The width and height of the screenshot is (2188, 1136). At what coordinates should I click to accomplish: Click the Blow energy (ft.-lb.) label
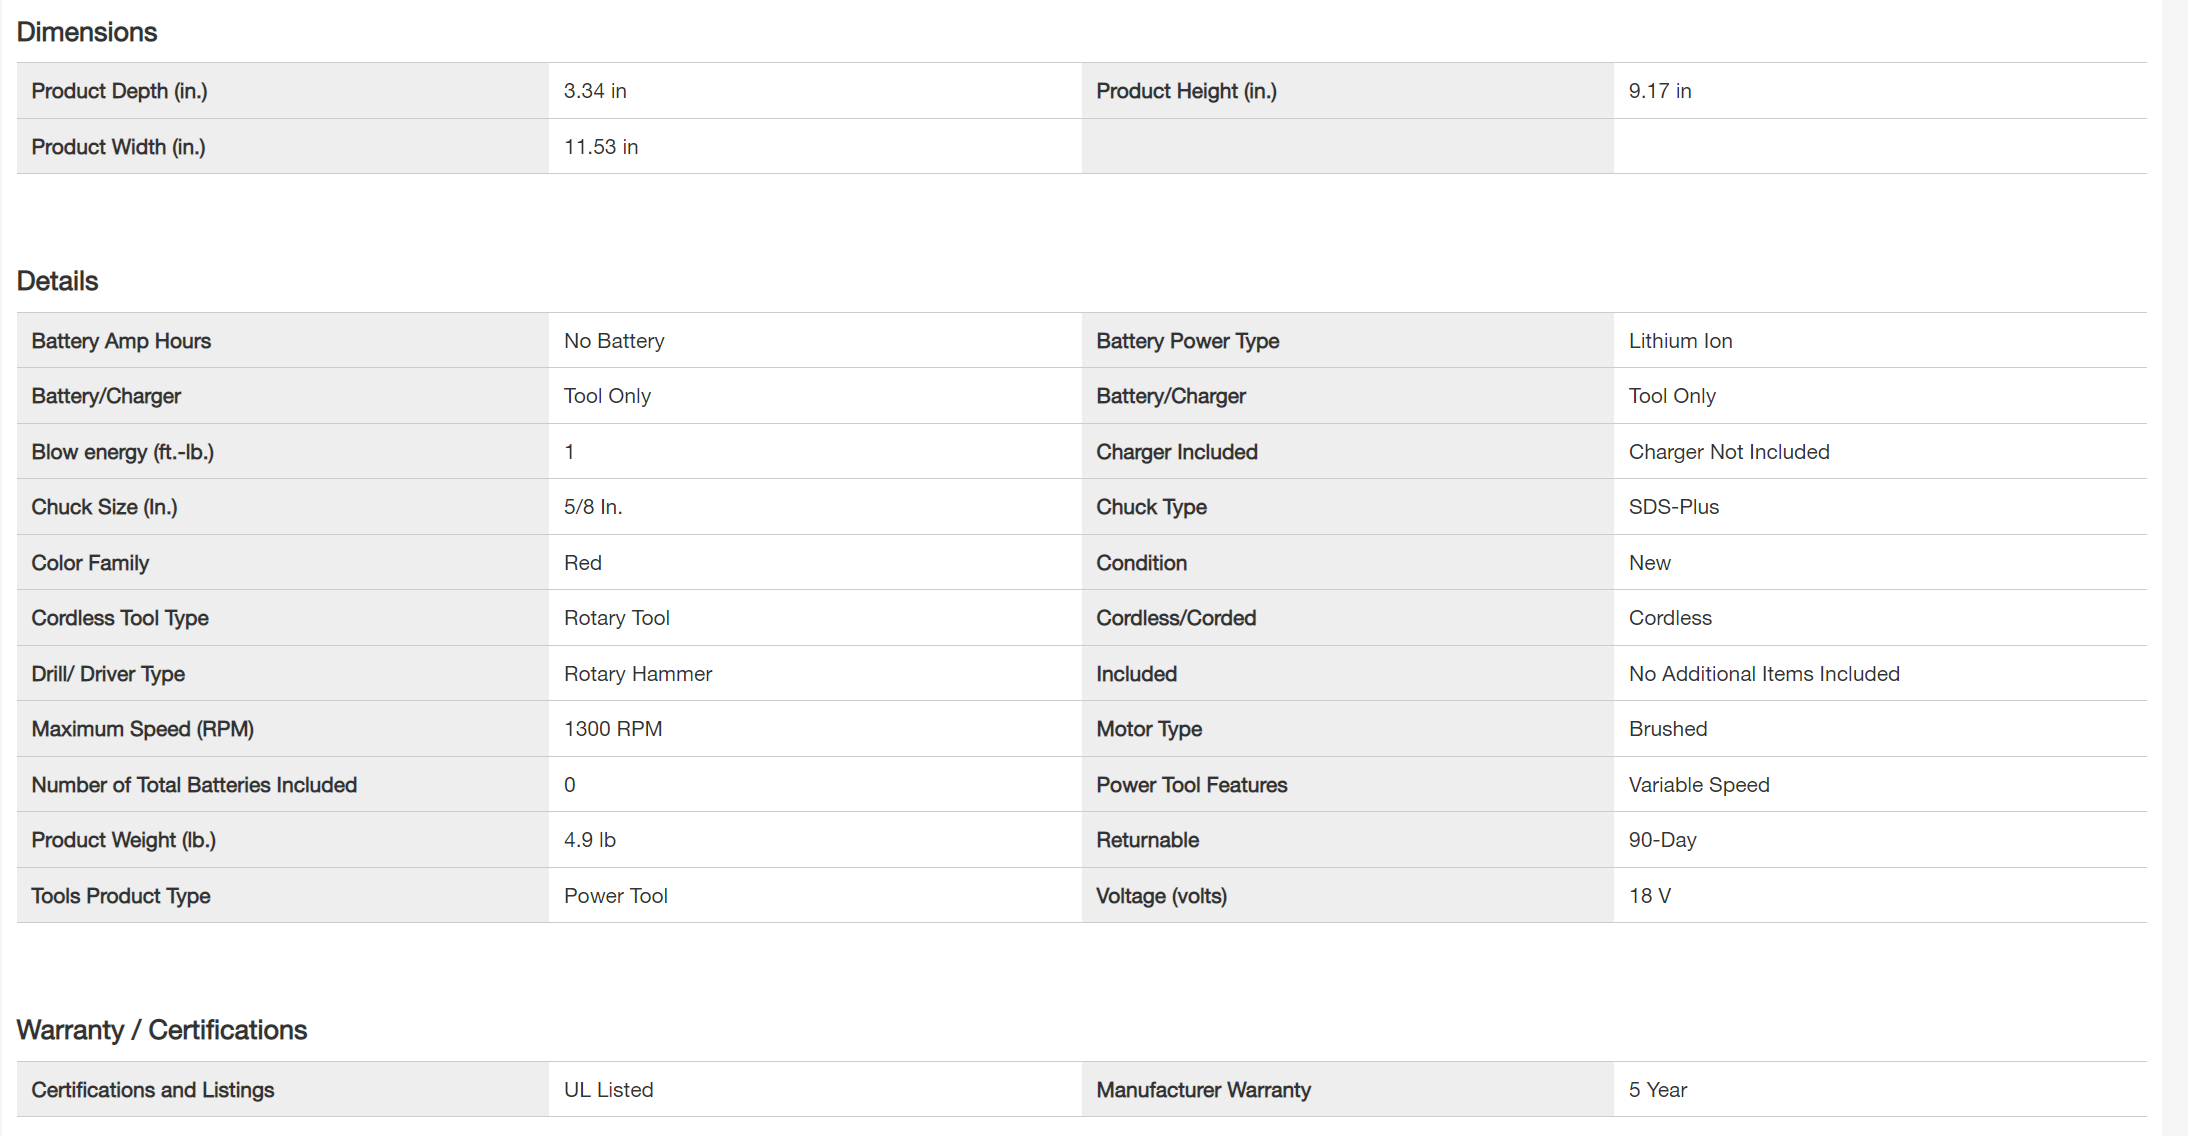coord(122,452)
